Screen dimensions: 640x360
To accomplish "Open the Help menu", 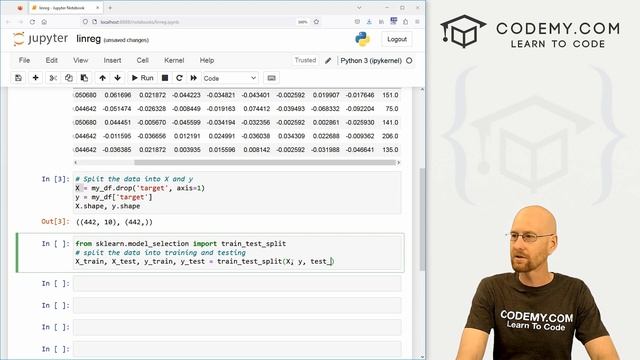I will click(207, 60).
